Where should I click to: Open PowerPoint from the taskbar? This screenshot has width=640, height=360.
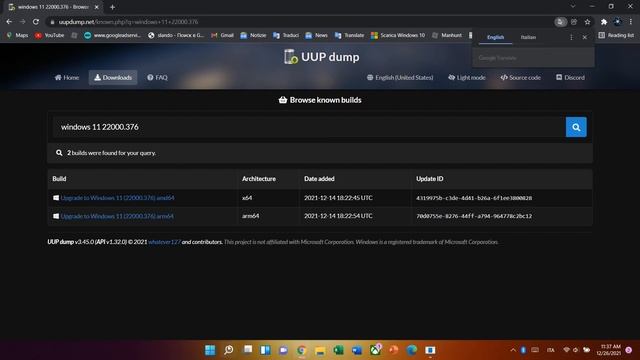click(393, 350)
